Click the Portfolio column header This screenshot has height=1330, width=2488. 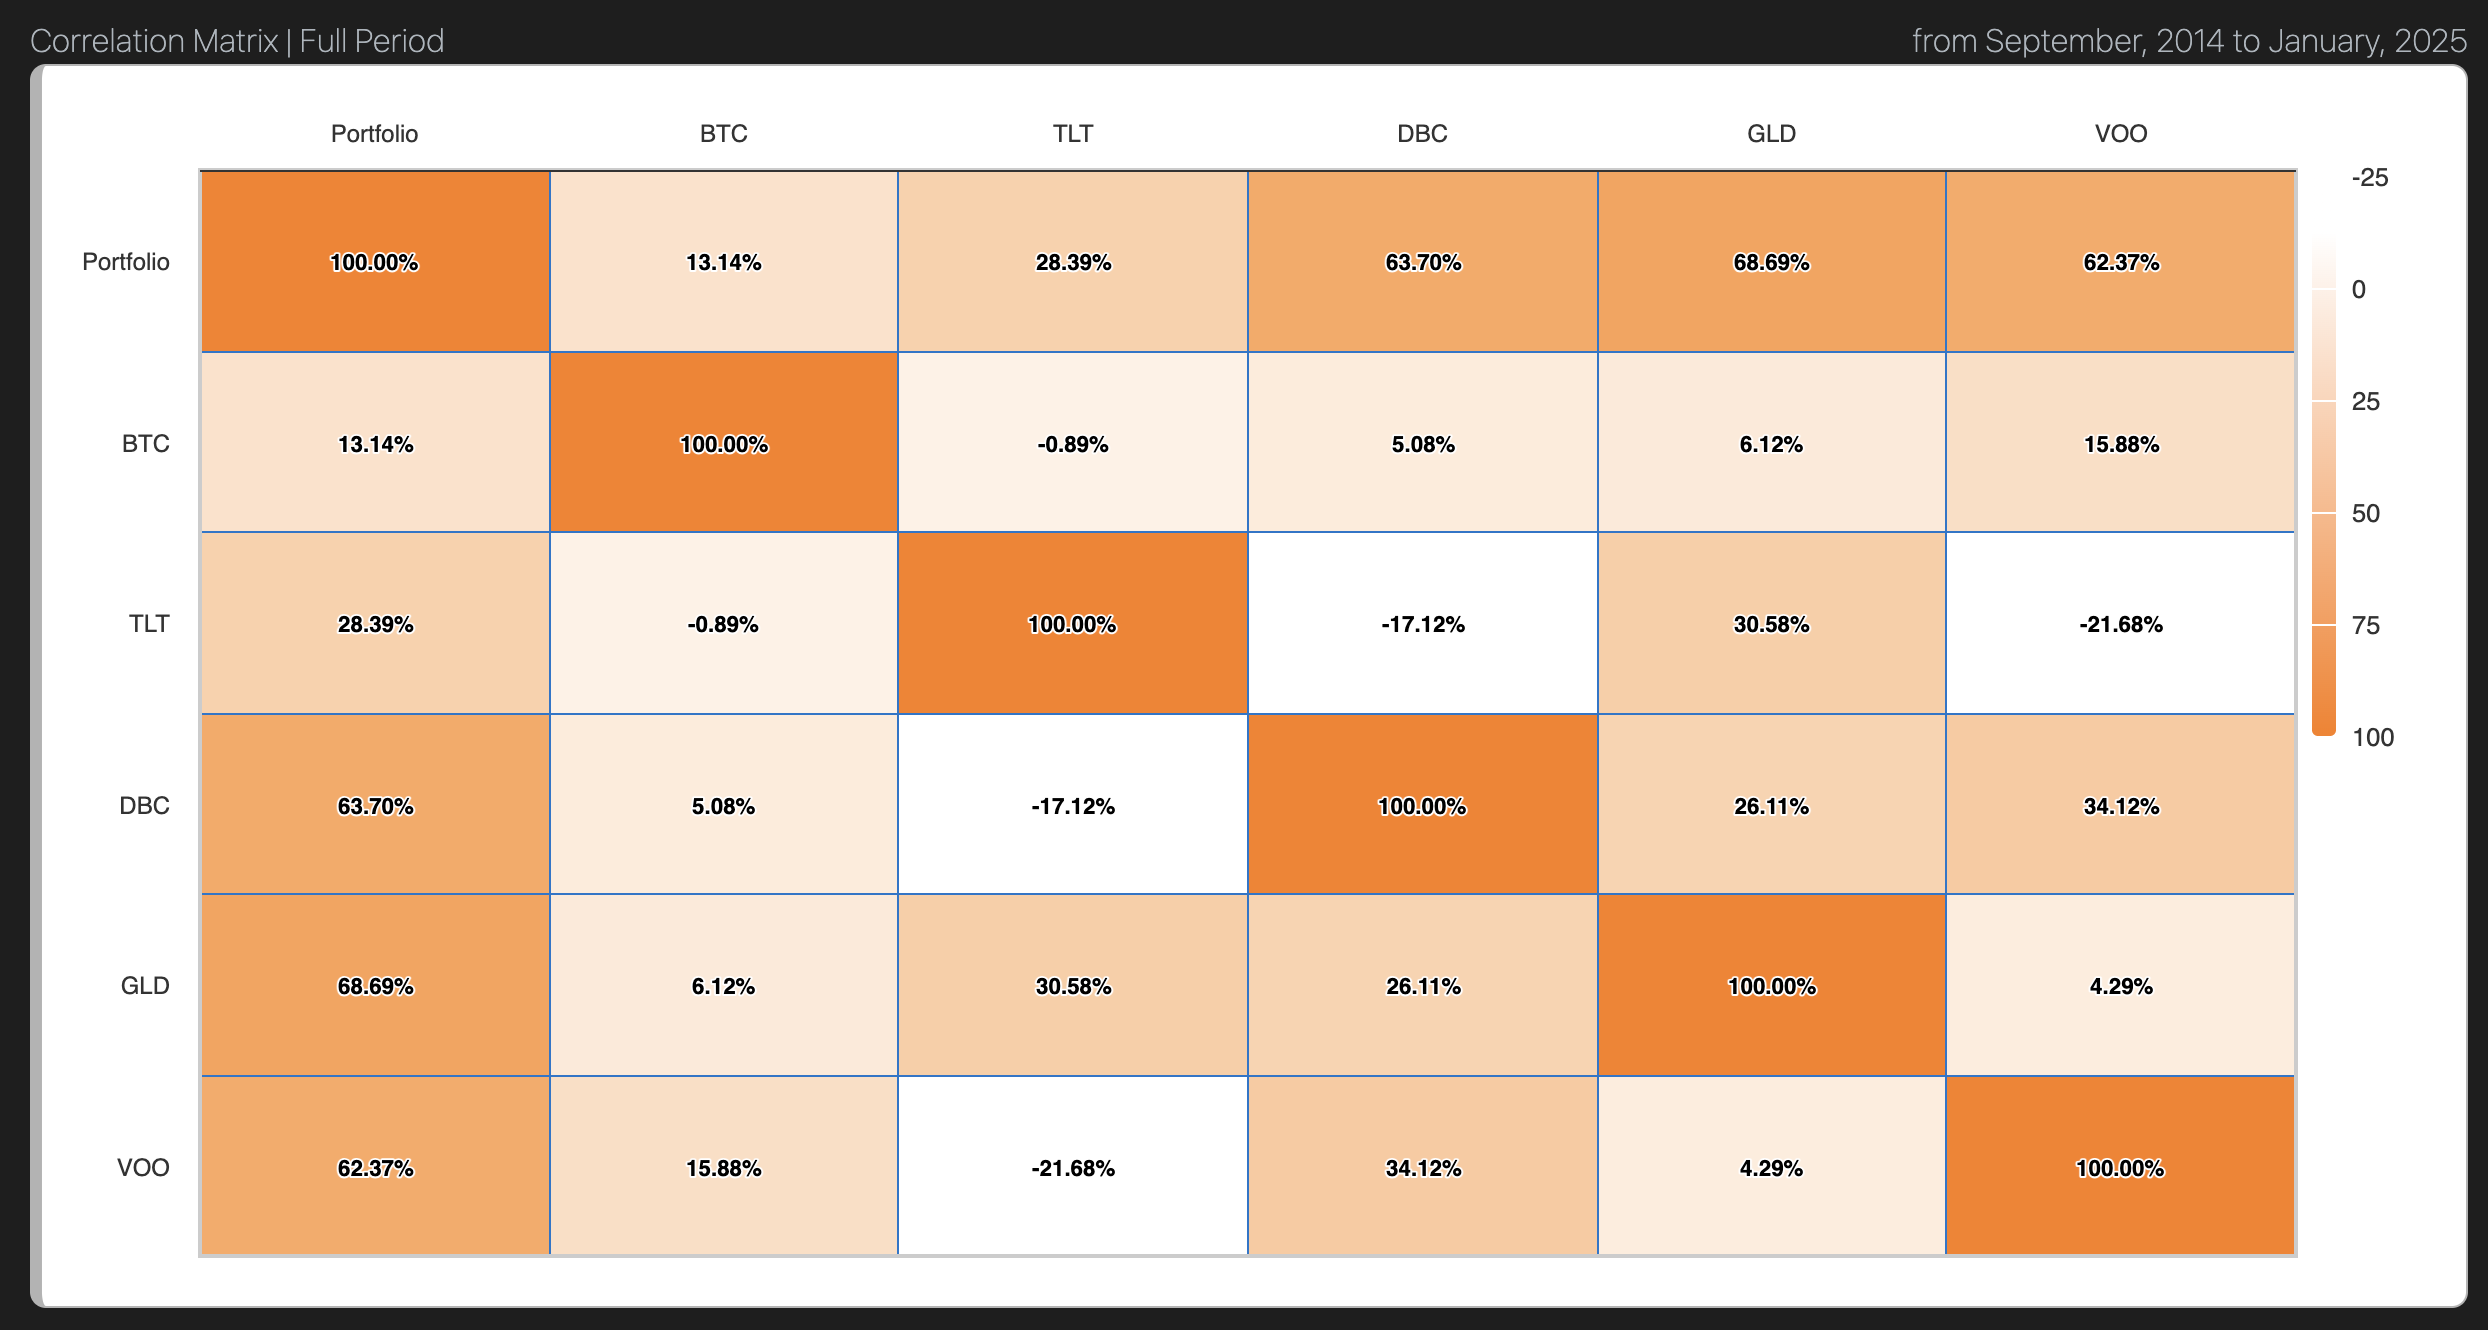tap(374, 134)
